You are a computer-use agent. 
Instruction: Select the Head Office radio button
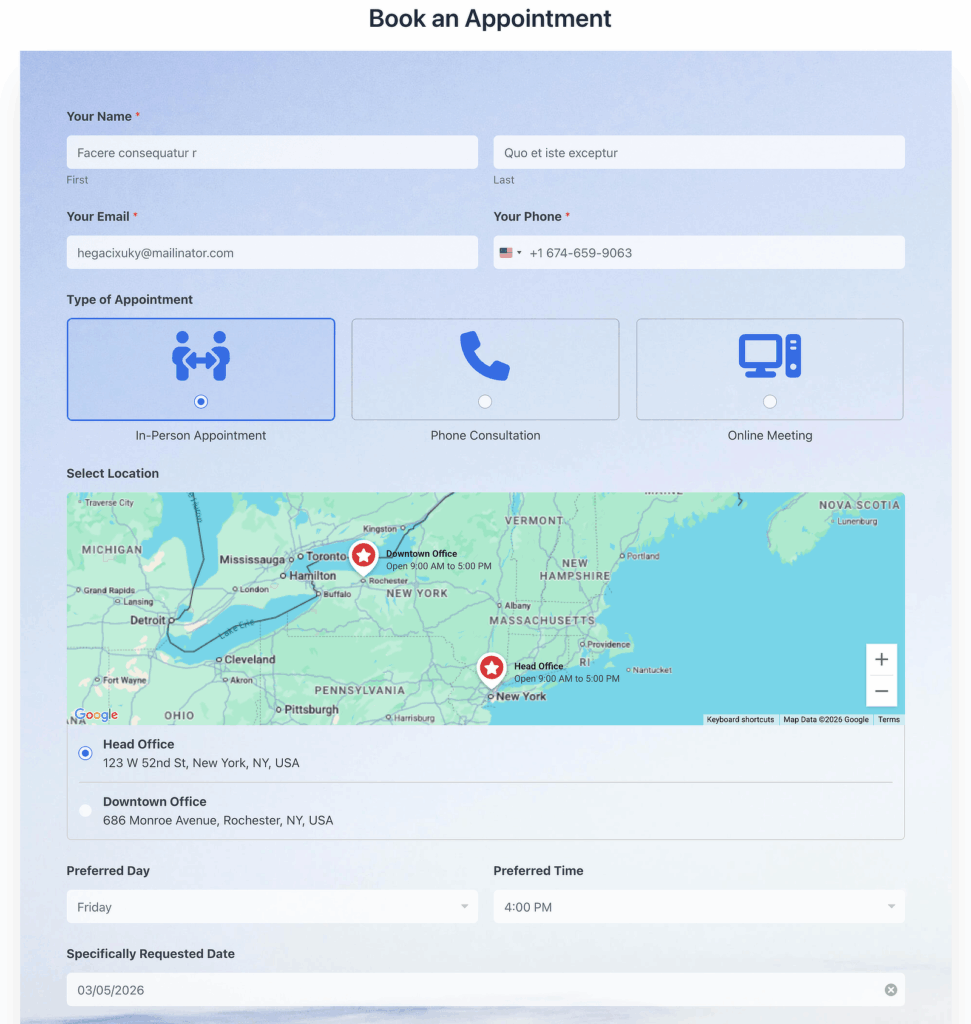coord(85,753)
